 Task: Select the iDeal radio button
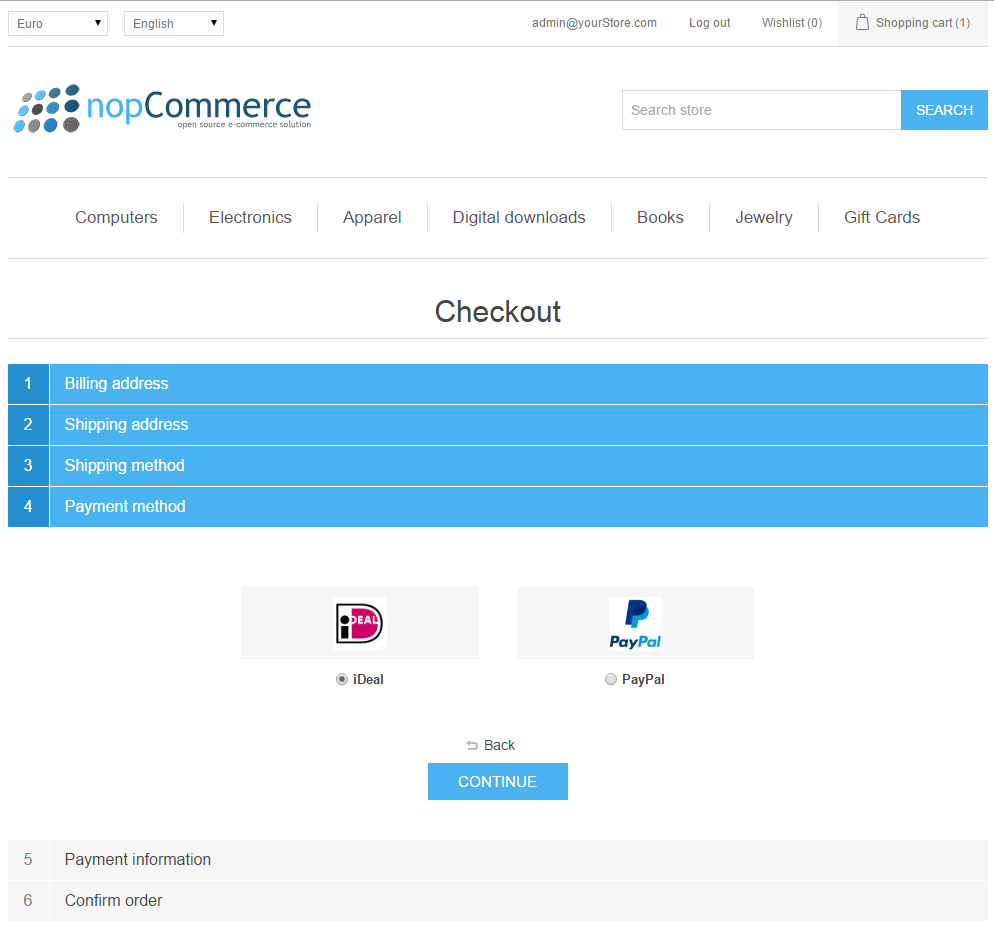click(x=342, y=679)
